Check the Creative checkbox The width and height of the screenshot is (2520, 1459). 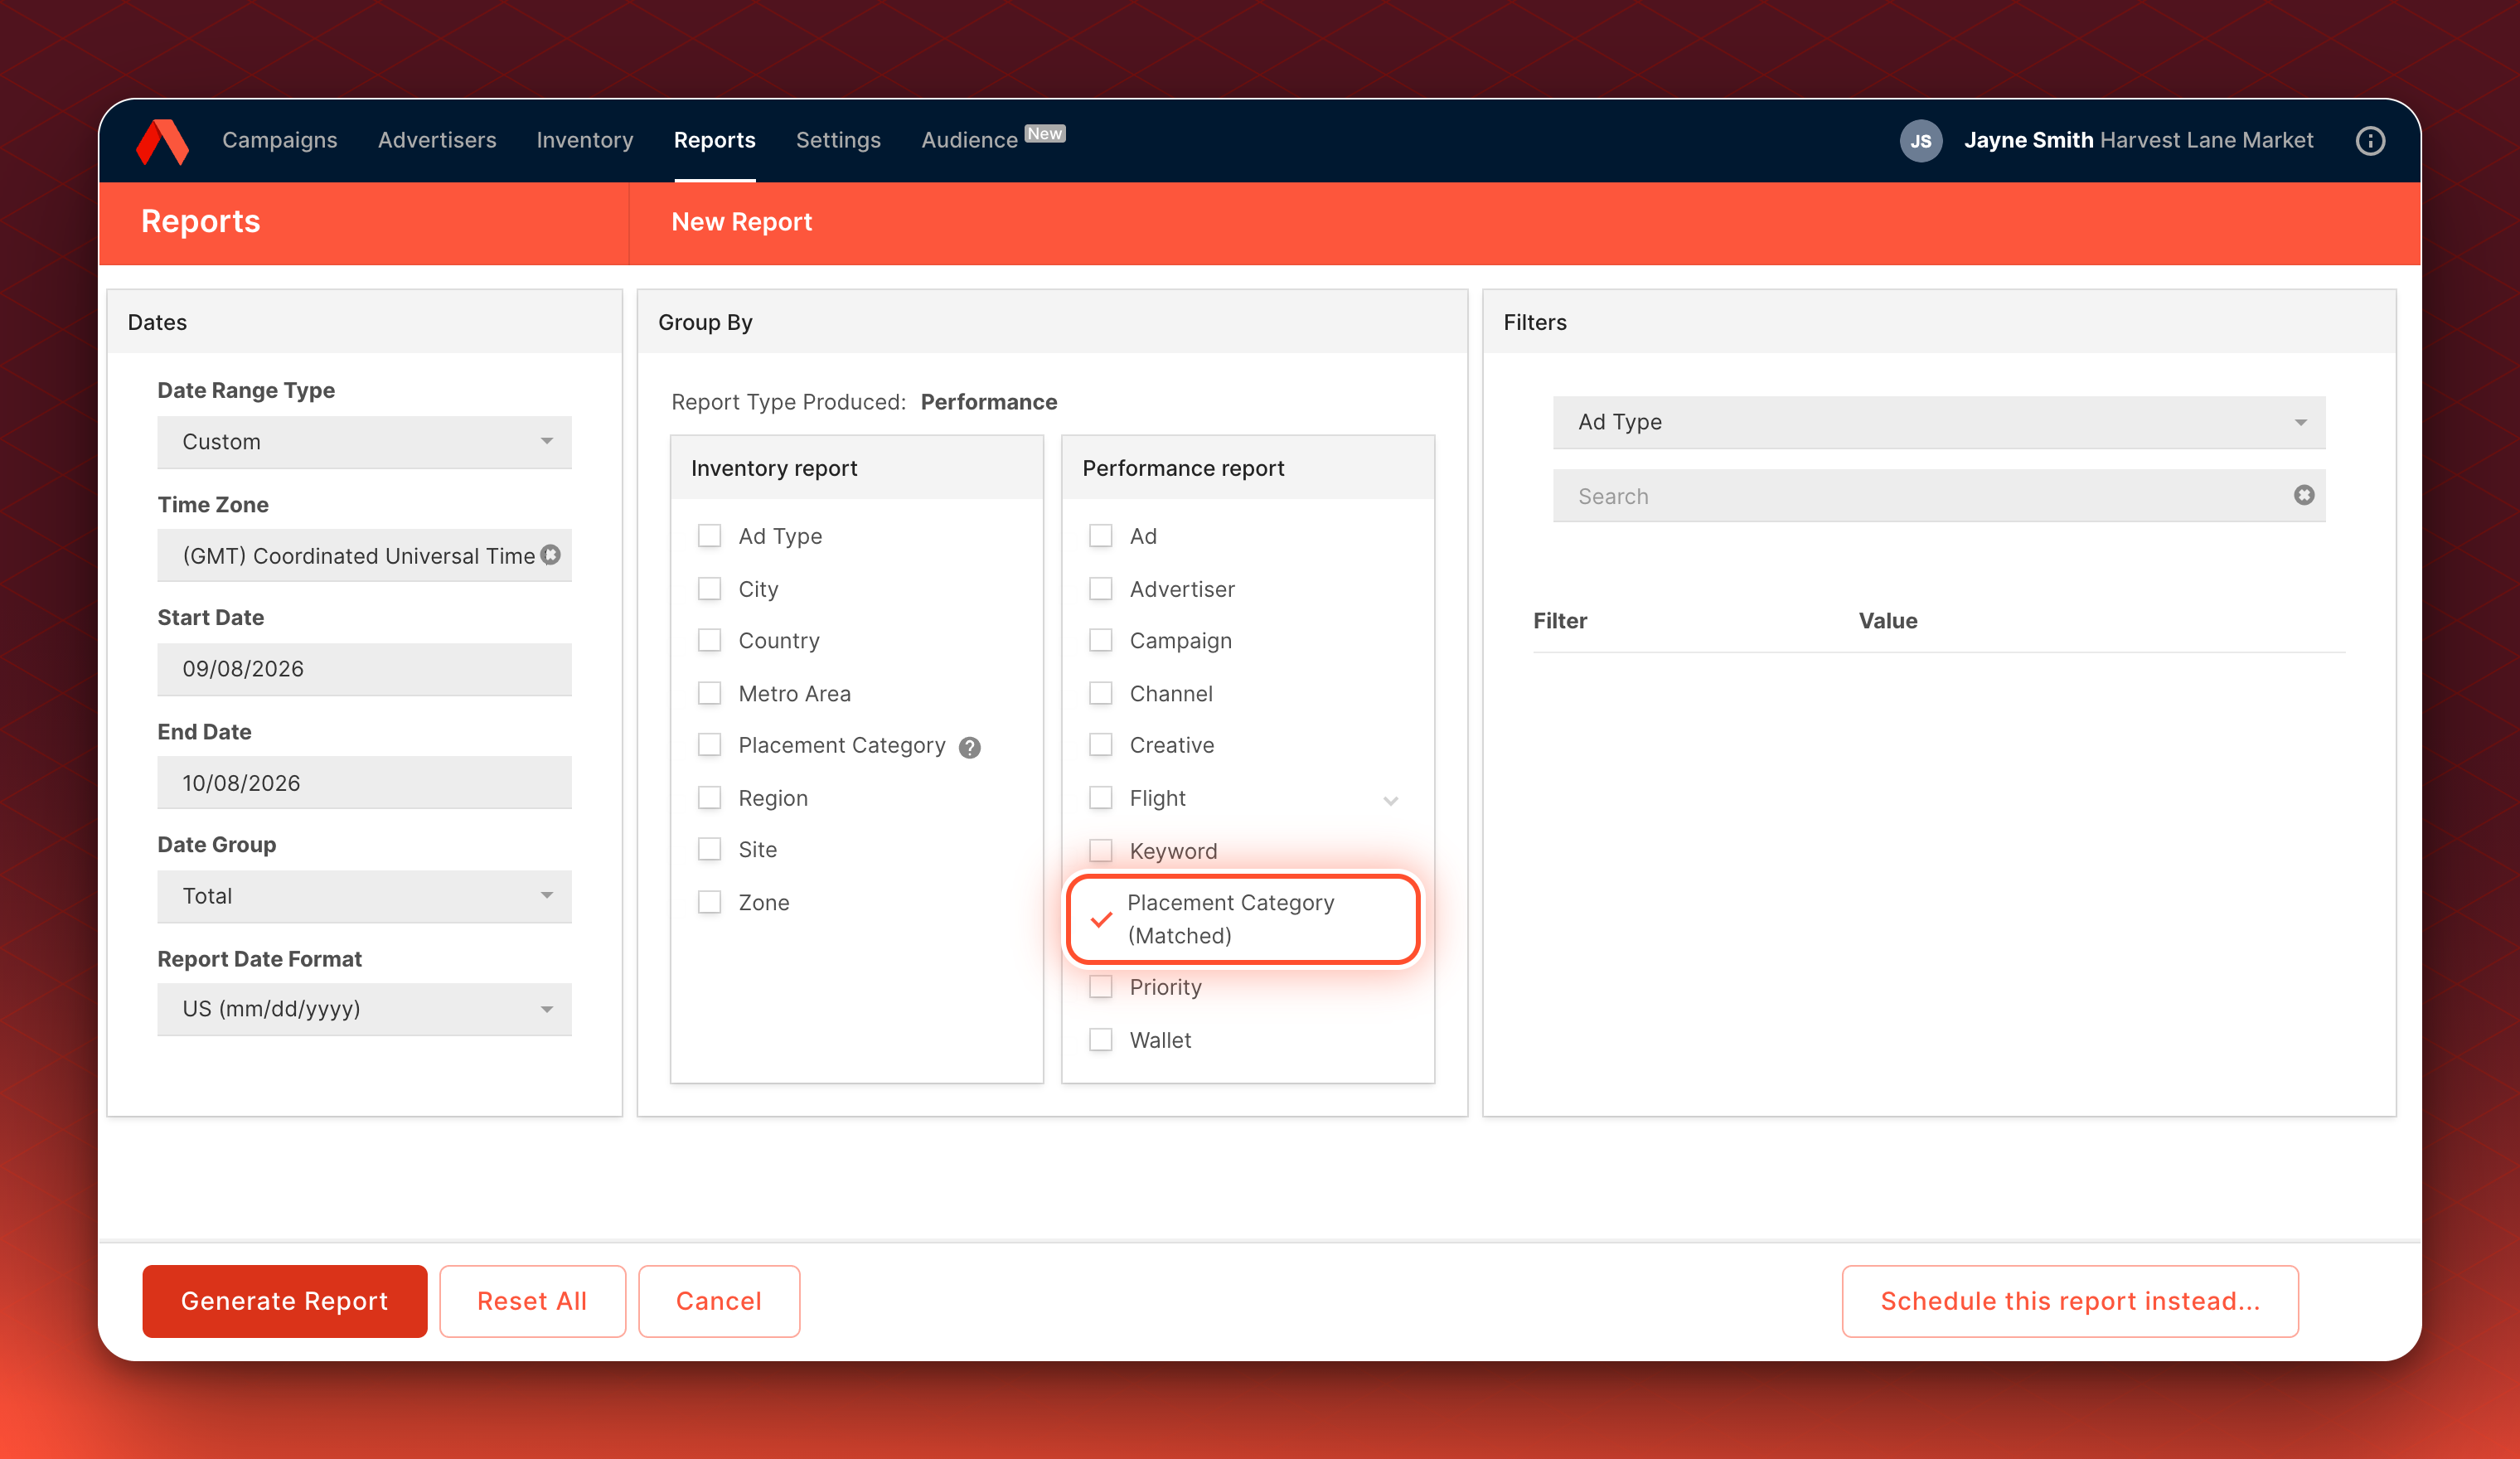pos(1100,745)
